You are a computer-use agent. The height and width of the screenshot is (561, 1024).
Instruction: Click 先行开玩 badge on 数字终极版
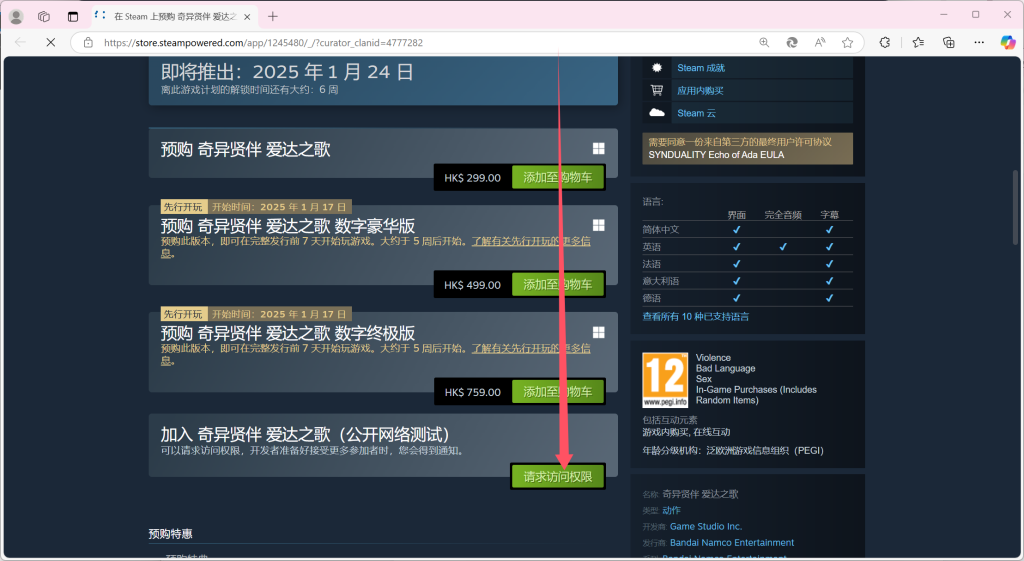click(x=184, y=314)
